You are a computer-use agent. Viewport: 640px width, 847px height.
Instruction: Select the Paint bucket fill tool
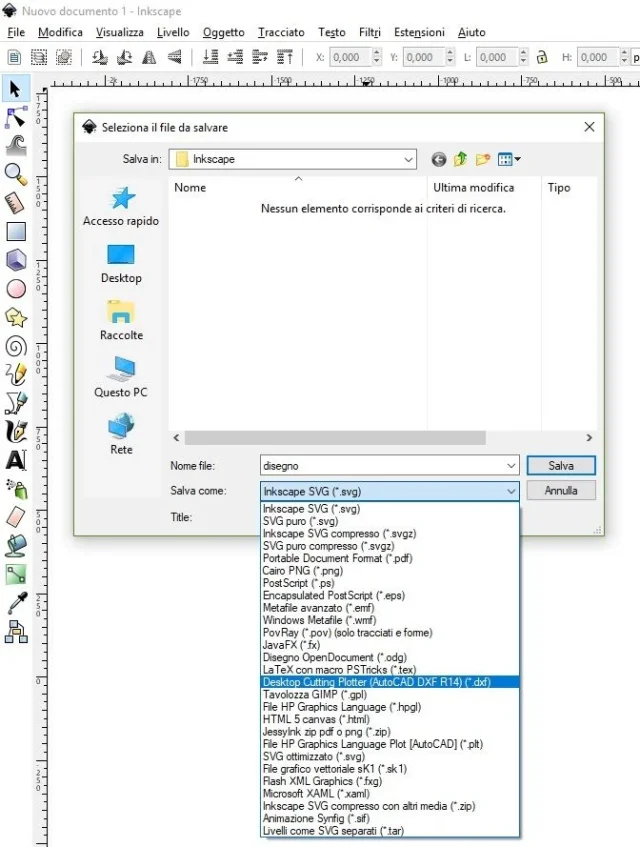(x=16, y=546)
